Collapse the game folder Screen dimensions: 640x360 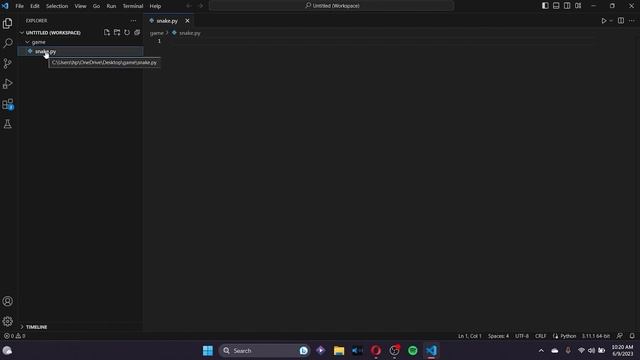pyautogui.click(x=38, y=42)
